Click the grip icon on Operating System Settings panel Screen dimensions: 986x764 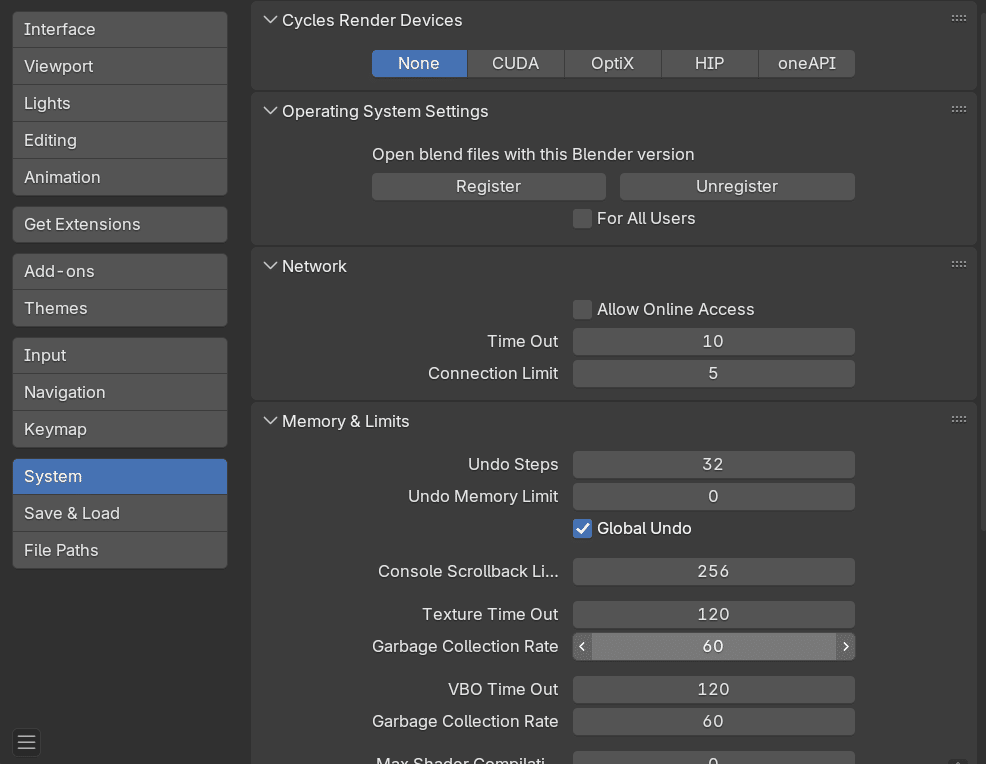(x=959, y=108)
